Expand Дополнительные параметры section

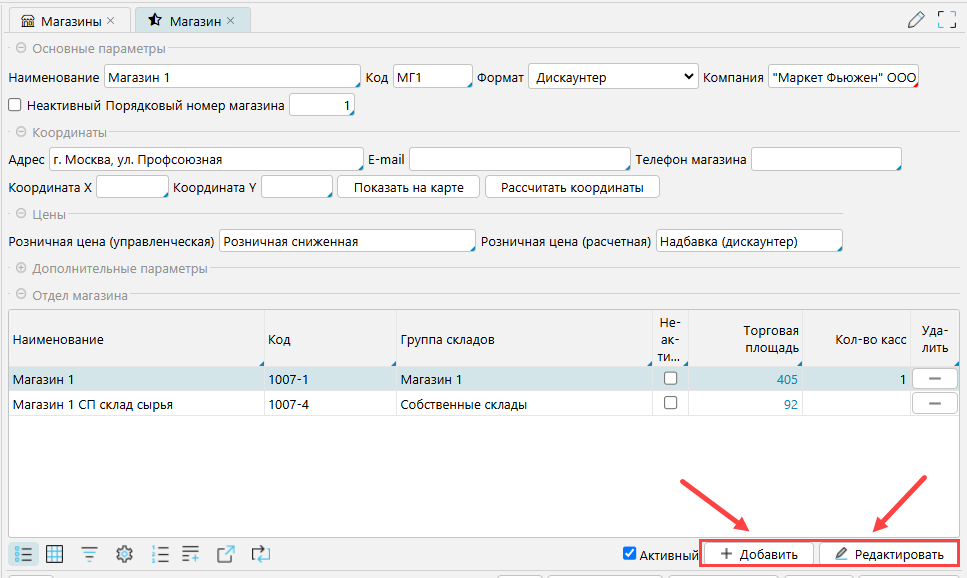pos(19,268)
